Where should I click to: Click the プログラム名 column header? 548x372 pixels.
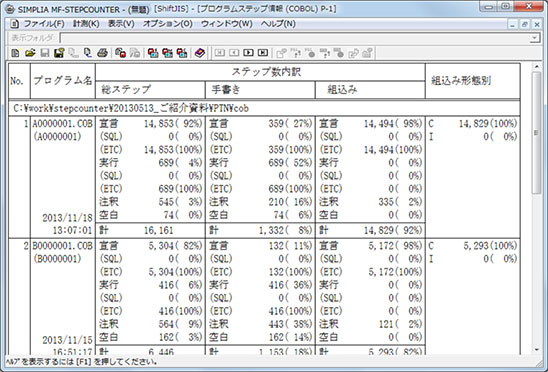[x=63, y=81]
